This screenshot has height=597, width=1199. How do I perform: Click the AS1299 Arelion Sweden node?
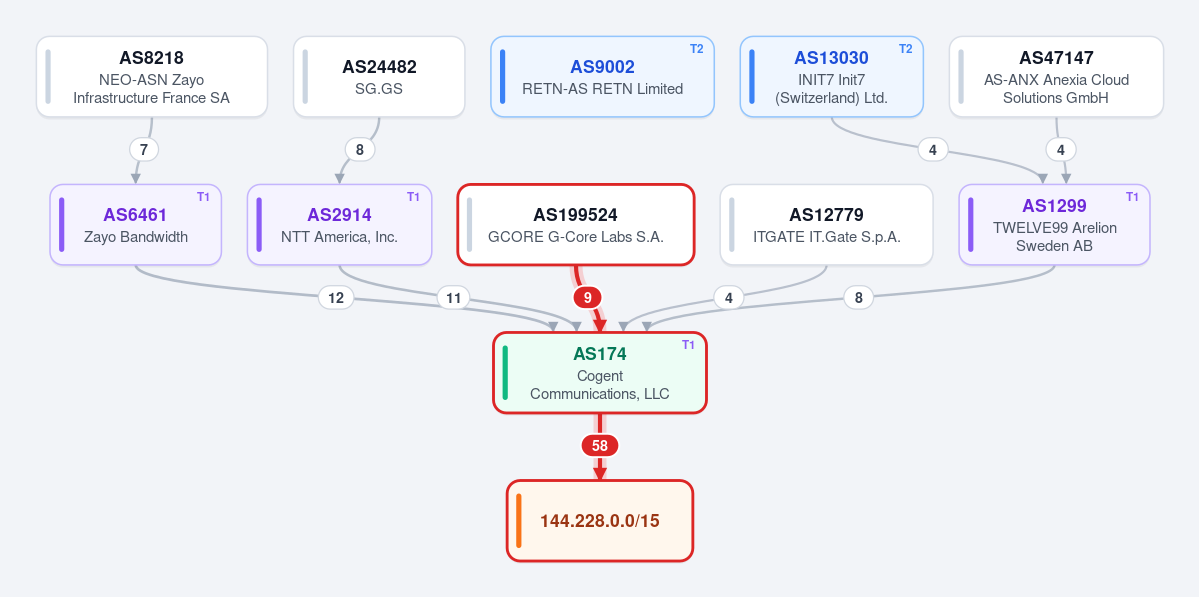[x=1054, y=225]
